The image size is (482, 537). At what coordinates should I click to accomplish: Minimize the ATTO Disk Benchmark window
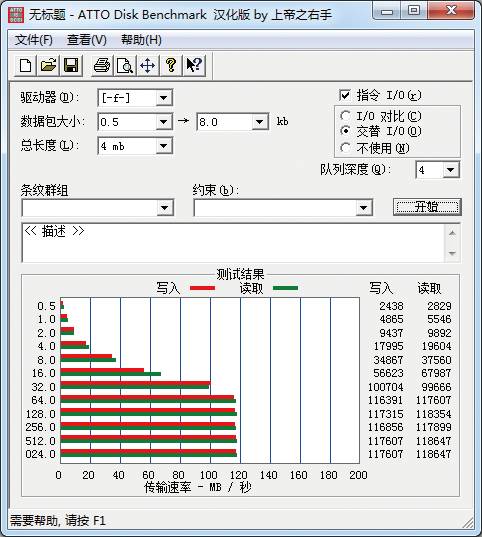pyautogui.click(x=387, y=11)
